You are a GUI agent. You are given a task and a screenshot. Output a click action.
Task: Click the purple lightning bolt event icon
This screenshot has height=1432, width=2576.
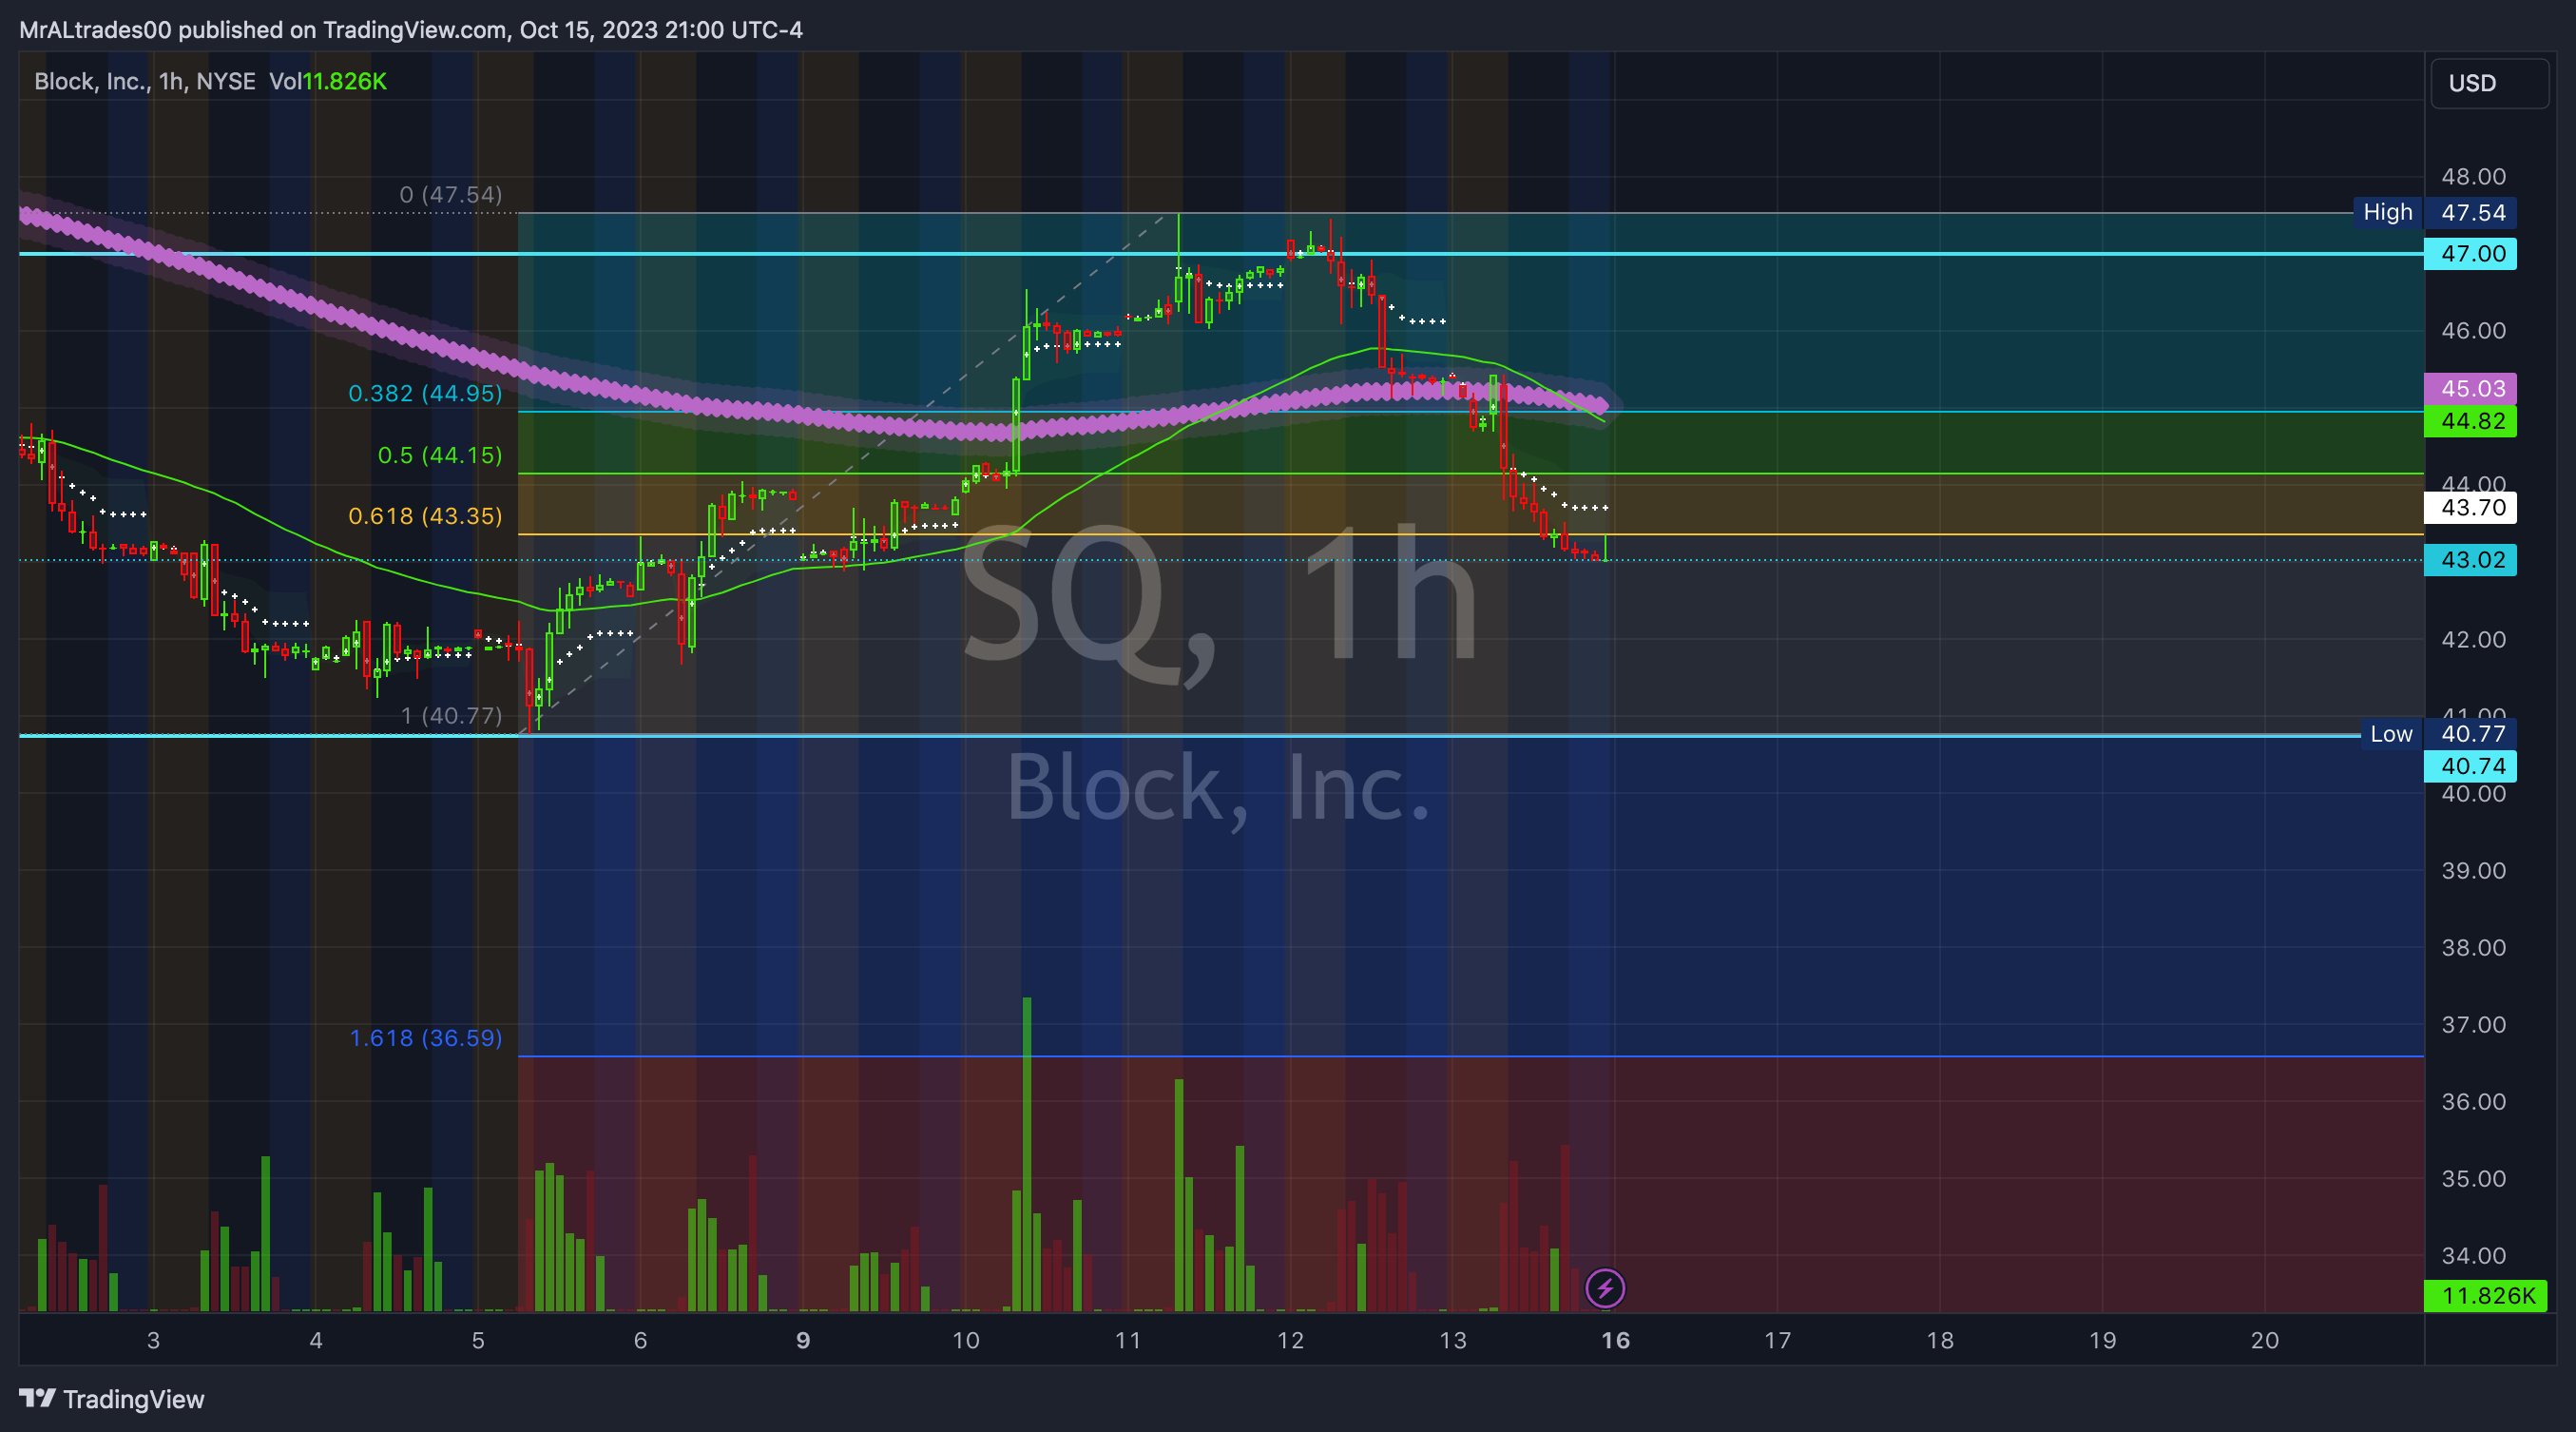1605,1288
